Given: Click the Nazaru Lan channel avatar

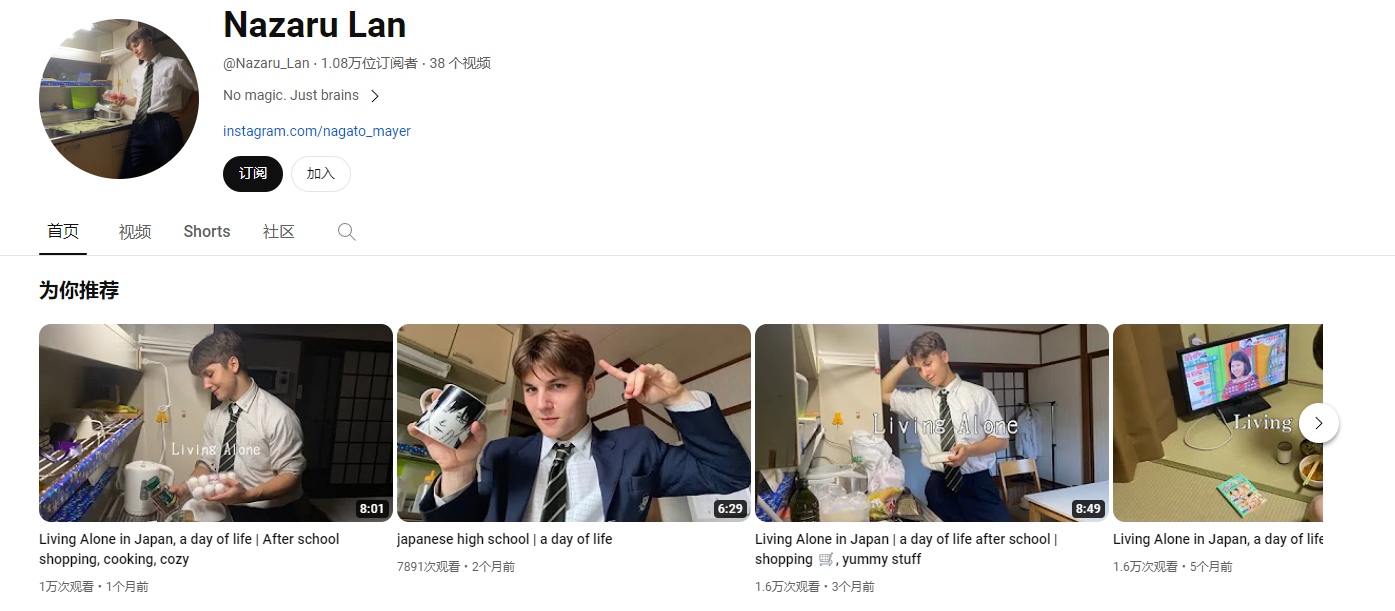Looking at the screenshot, I should [119, 99].
